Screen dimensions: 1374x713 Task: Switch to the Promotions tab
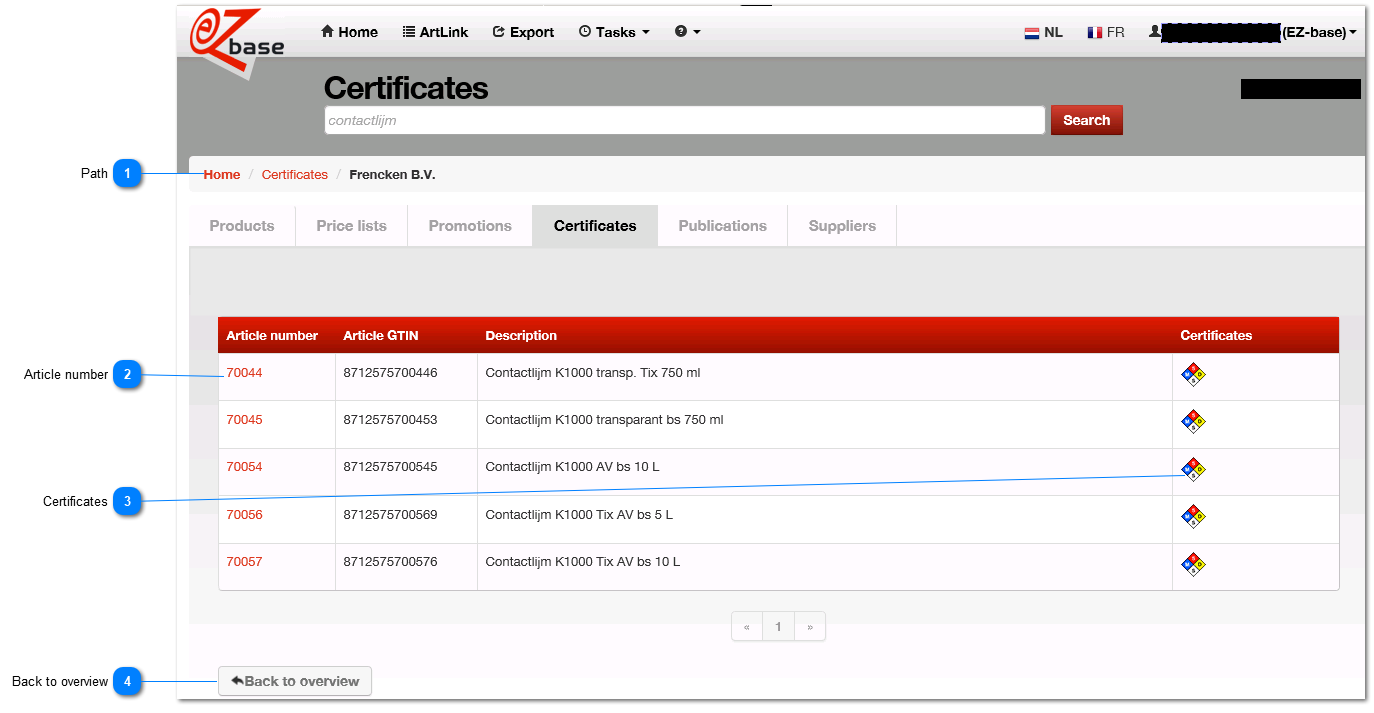pyautogui.click(x=470, y=226)
